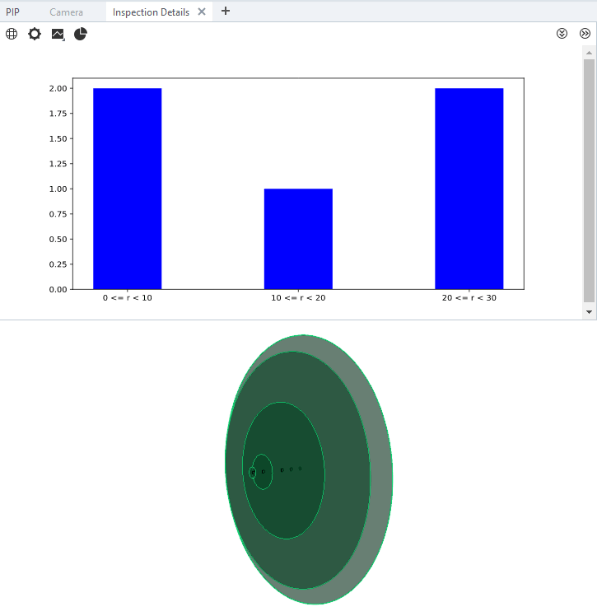Click the circled double-chevron right icon

coord(585,33)
